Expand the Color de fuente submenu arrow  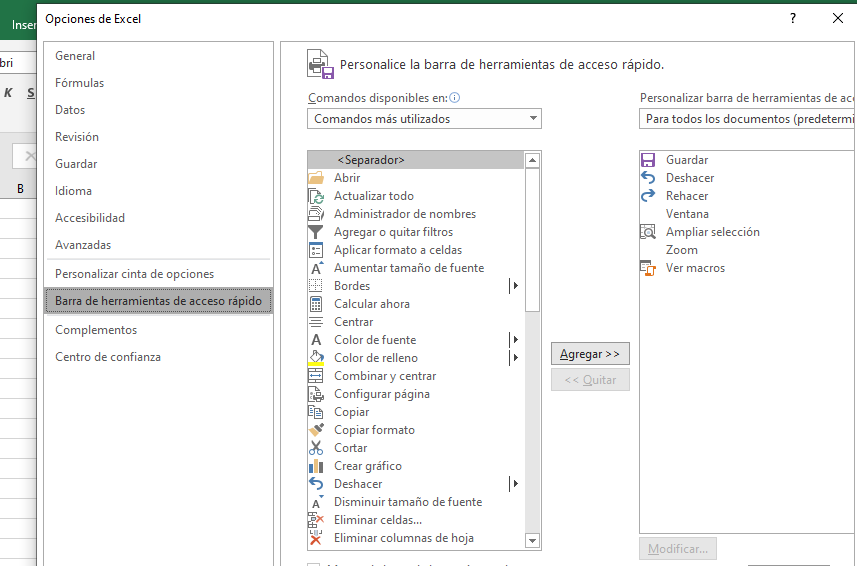514,340
